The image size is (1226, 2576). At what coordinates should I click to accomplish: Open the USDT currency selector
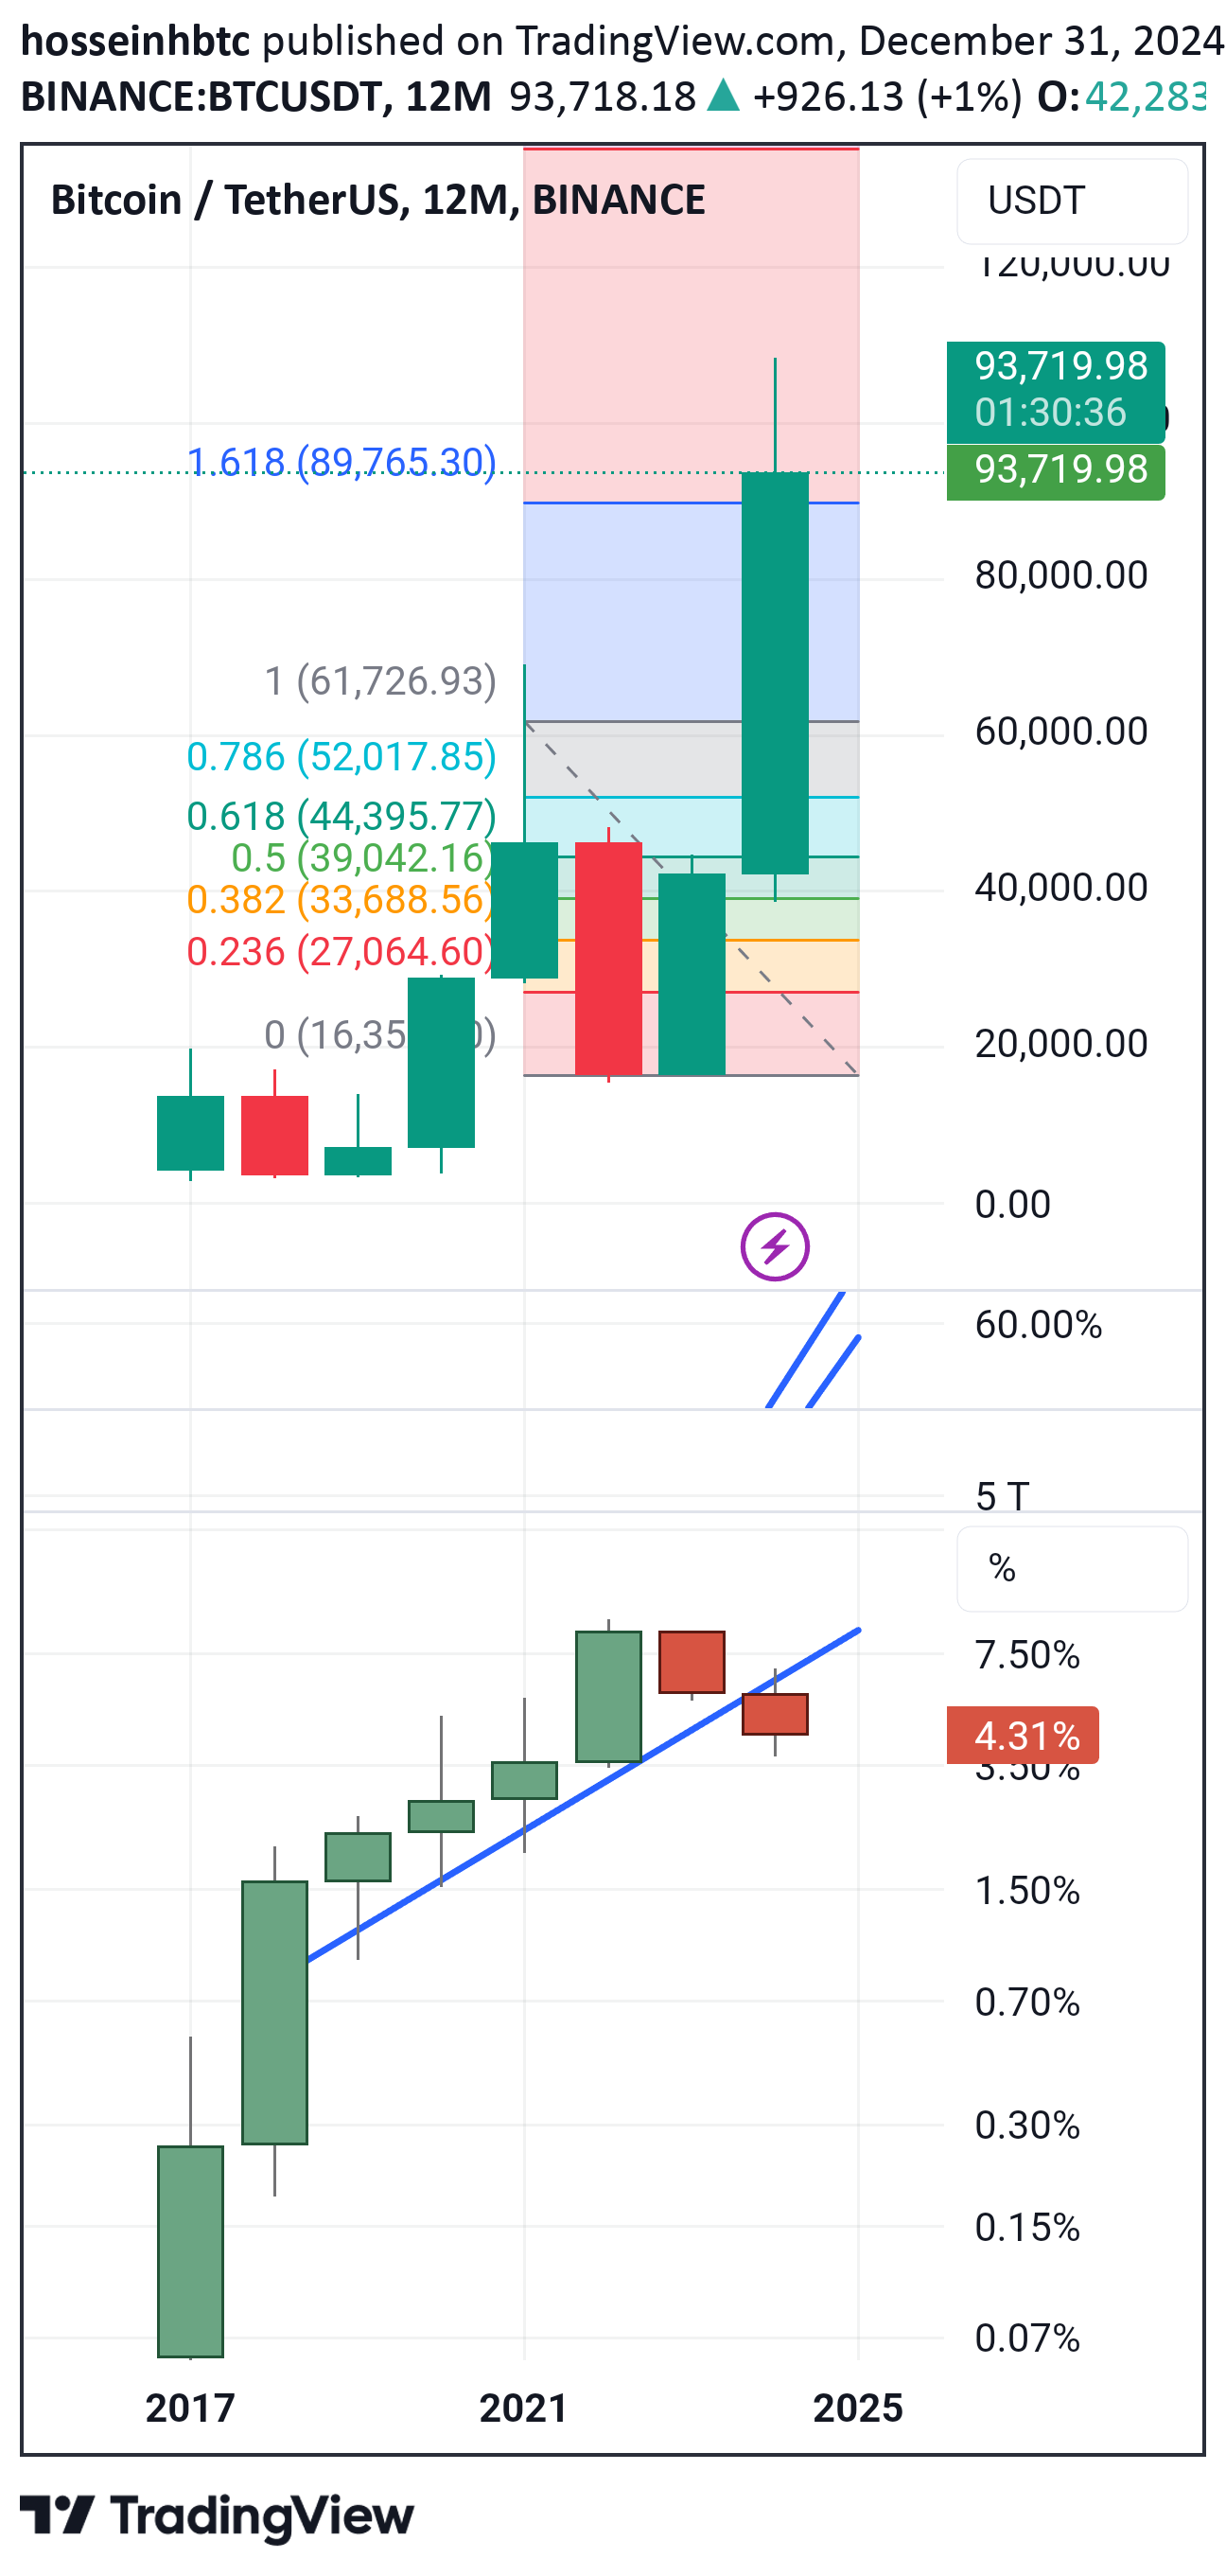point(1072,201)
